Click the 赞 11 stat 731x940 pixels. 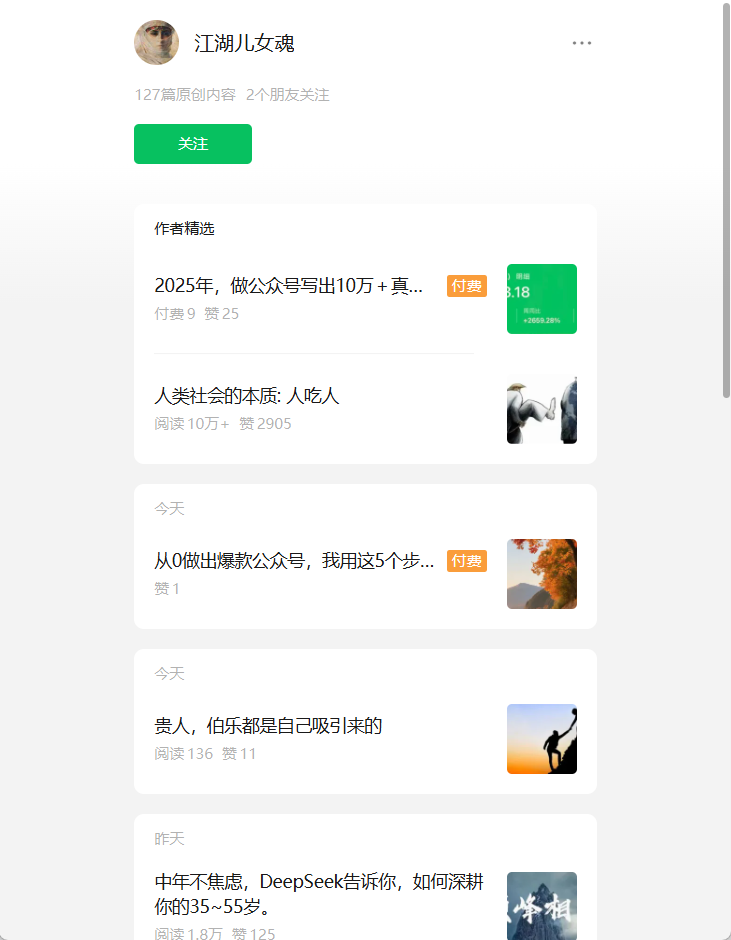coord(239,754)
